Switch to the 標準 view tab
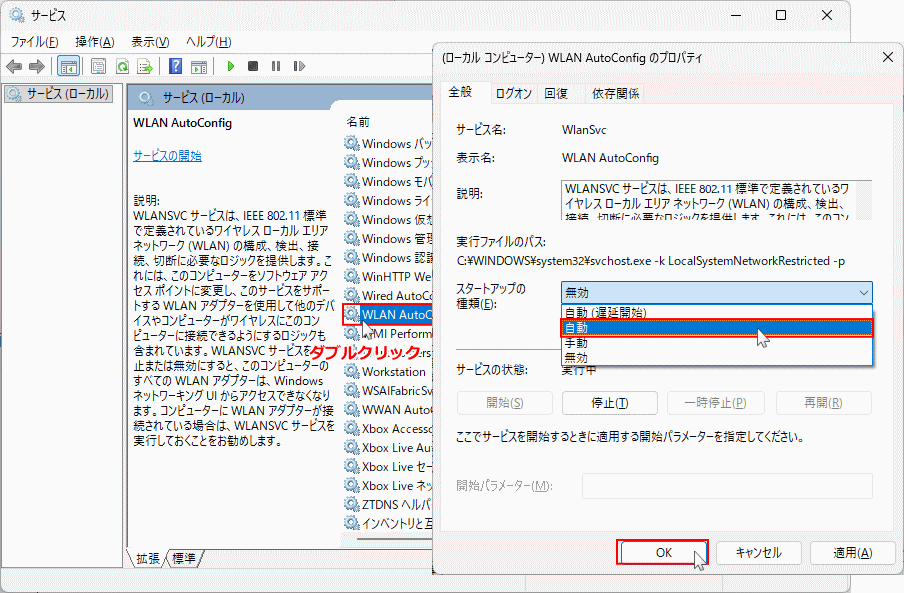Screen dimensions: 904x593 [x=184, y=558]
